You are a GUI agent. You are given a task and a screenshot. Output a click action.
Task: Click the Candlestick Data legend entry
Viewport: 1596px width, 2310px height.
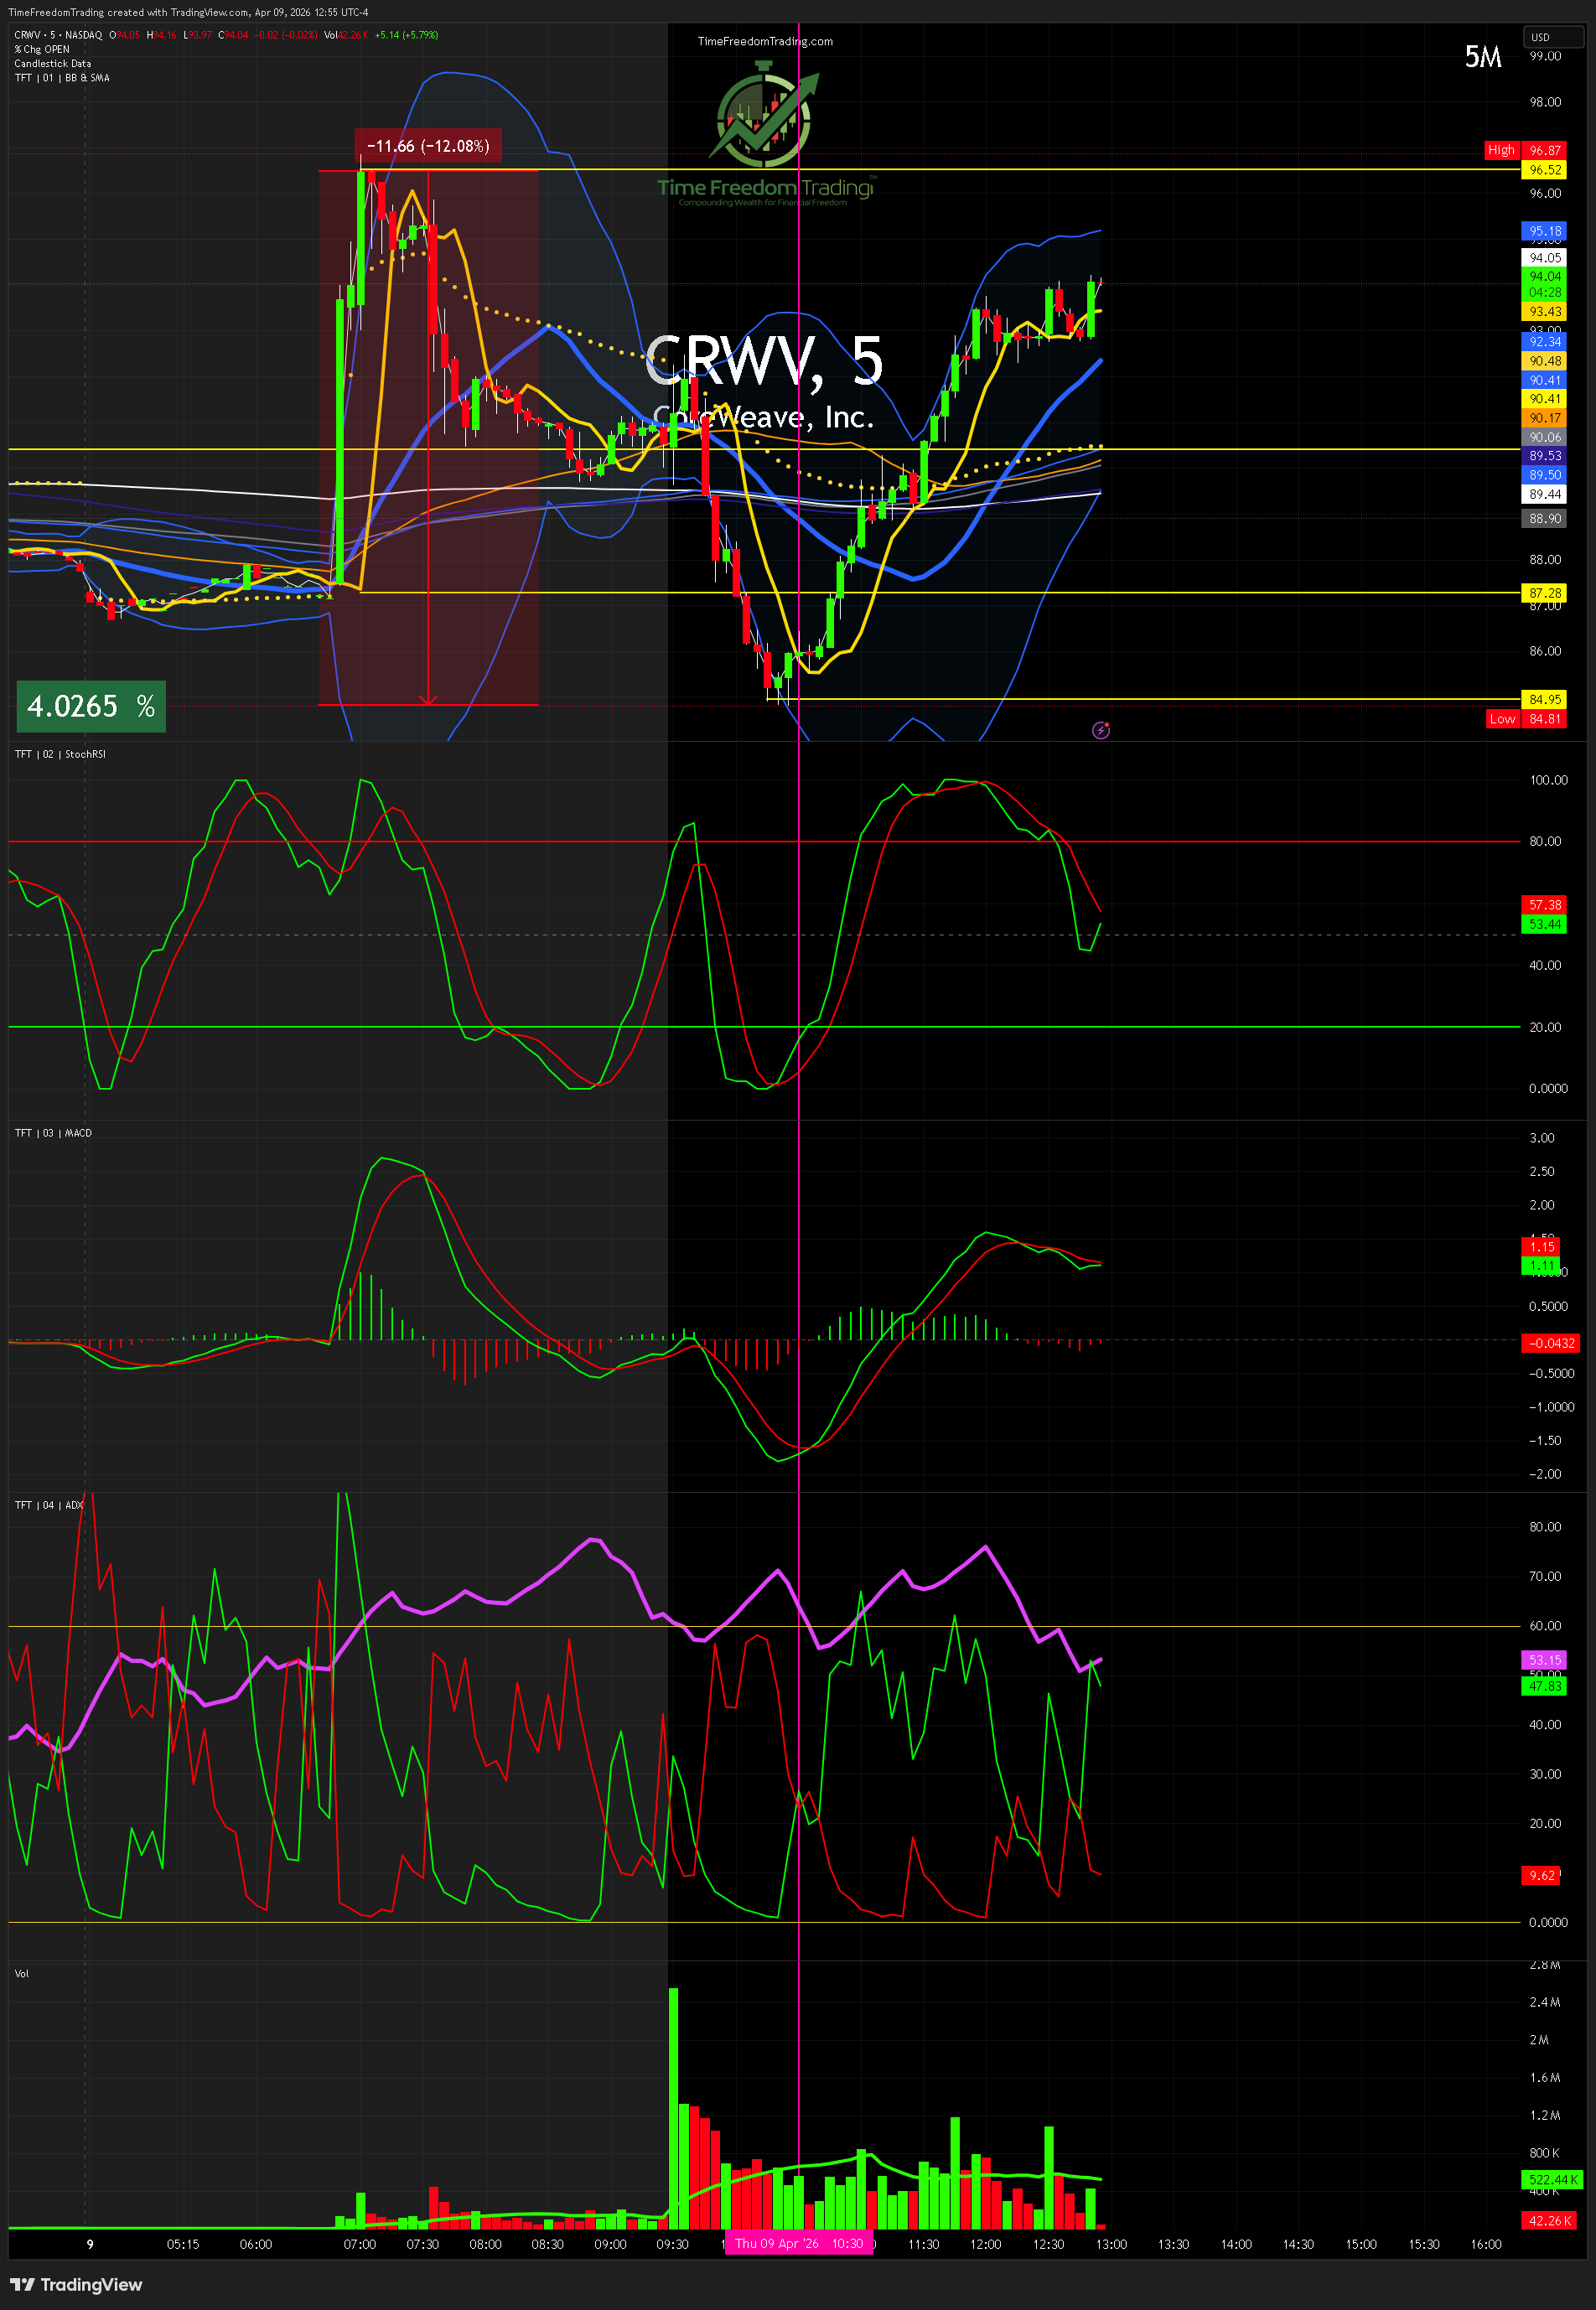[52, 63]
